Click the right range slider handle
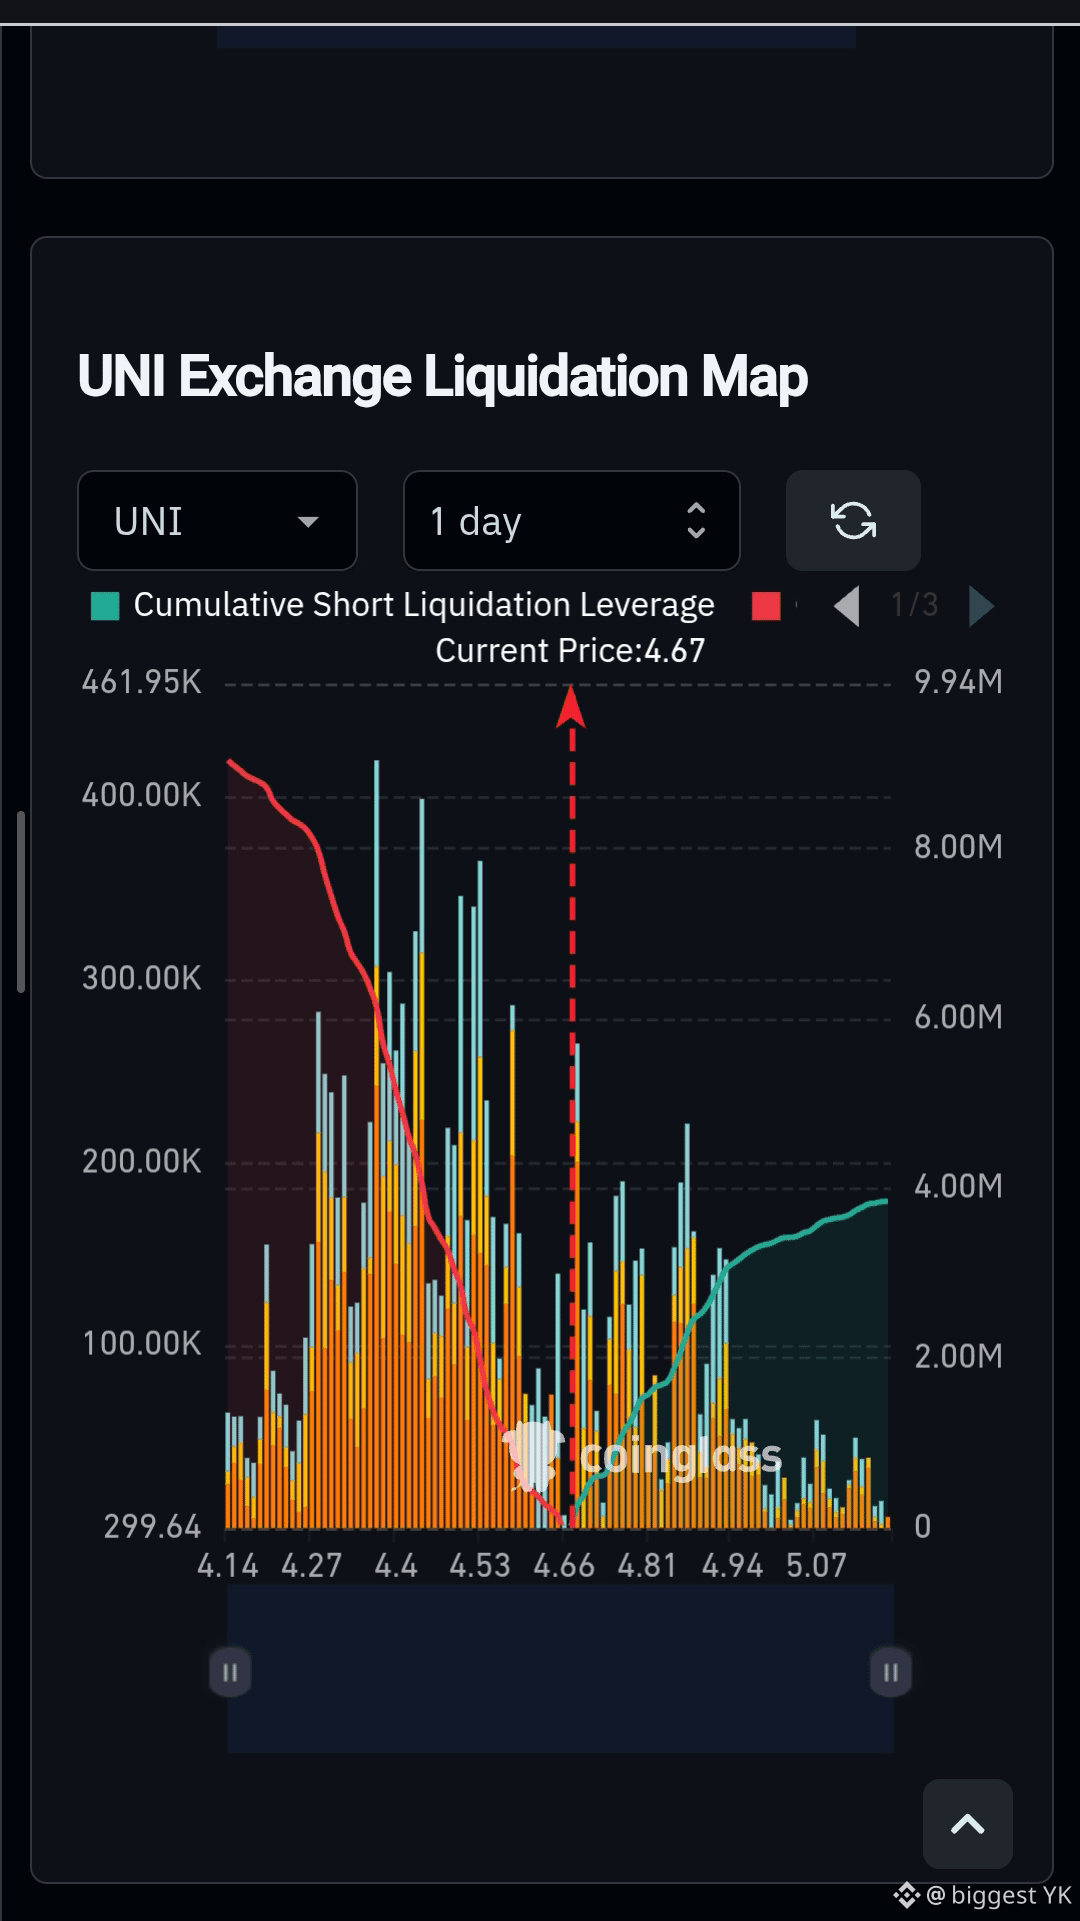Viewport: 1080px width, 1921px height. [x=890, y=1672]
